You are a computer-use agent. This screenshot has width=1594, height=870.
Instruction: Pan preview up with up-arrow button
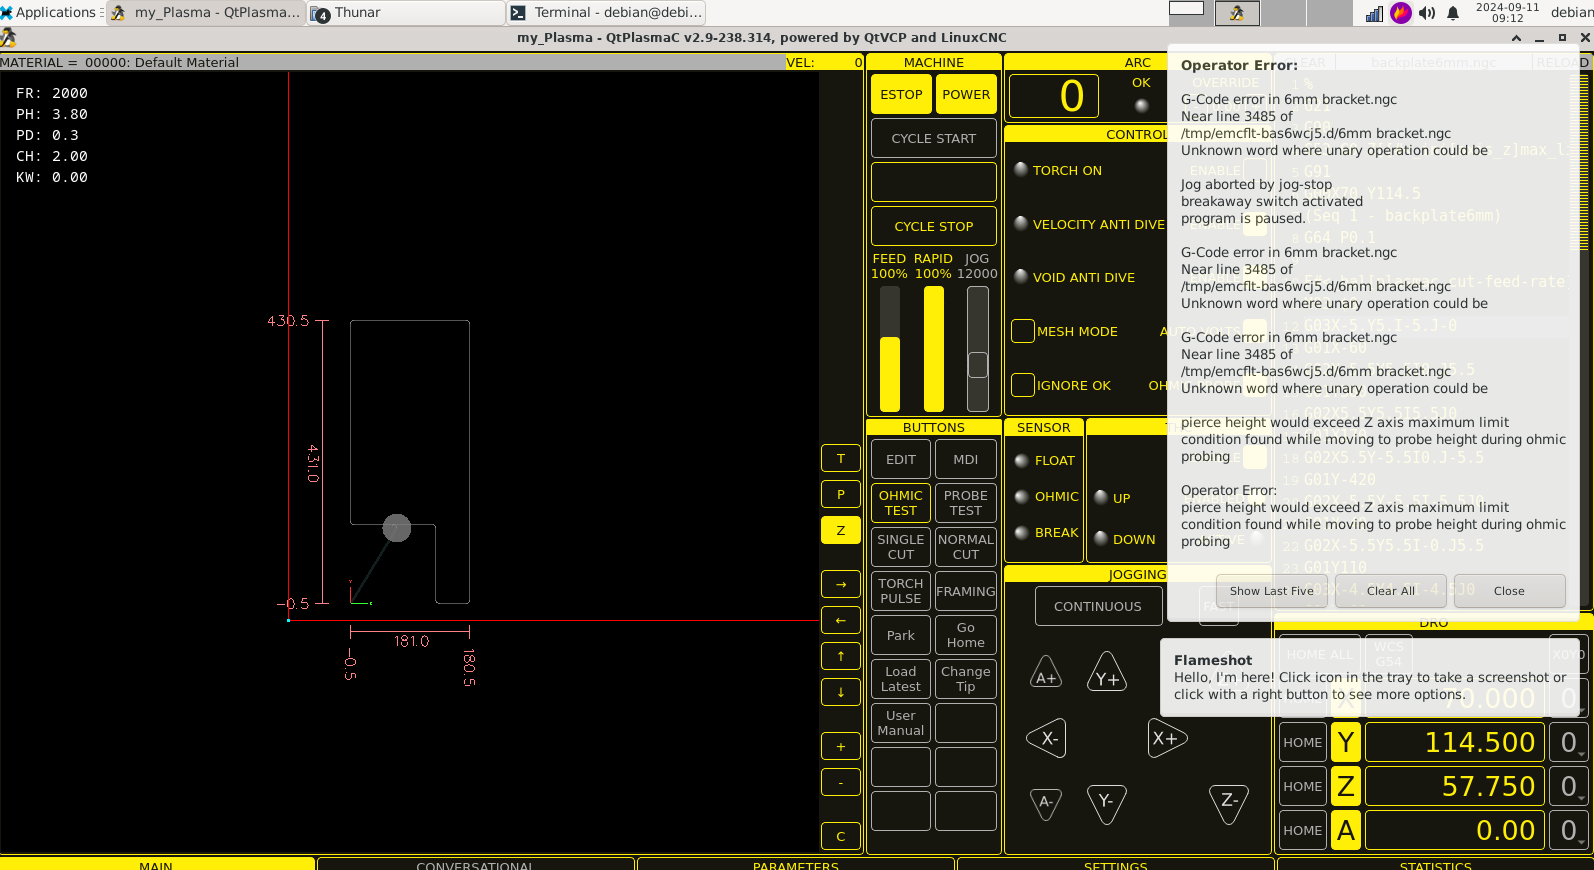click(841, 656)
